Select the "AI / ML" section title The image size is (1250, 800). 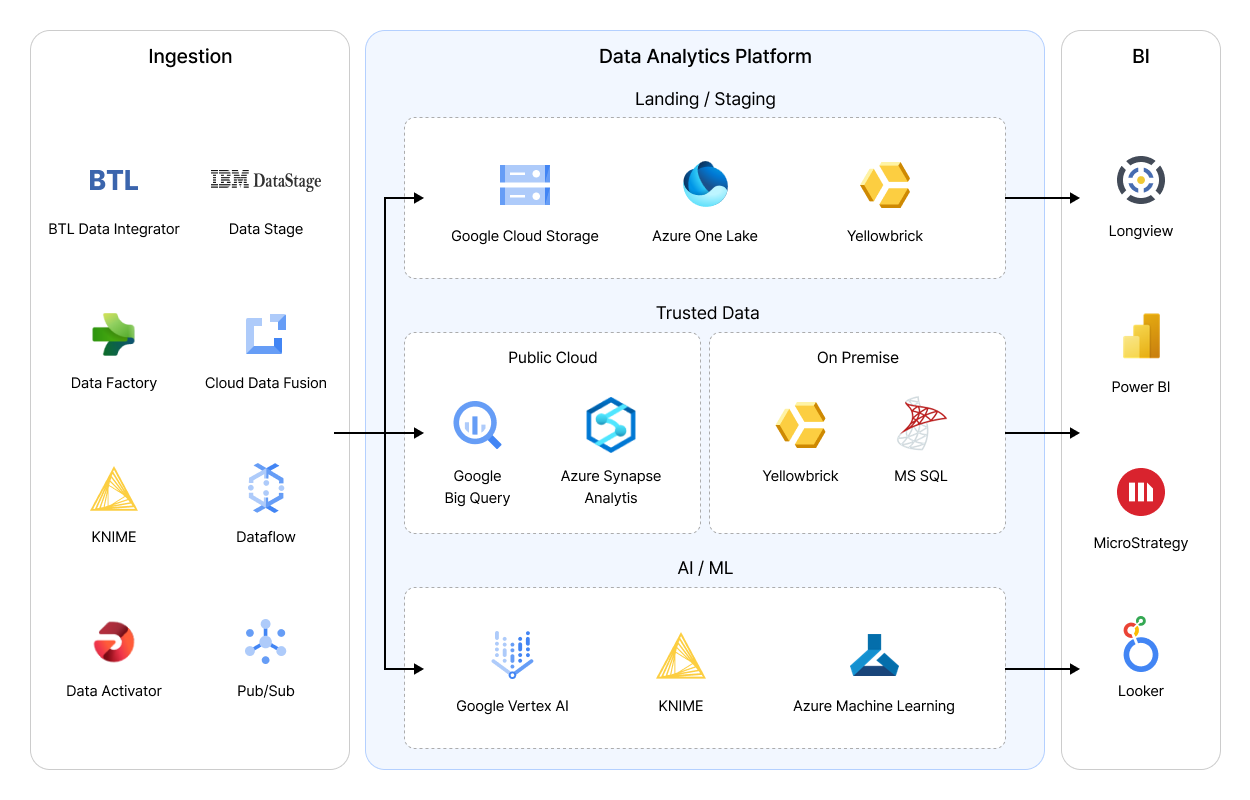705,568
